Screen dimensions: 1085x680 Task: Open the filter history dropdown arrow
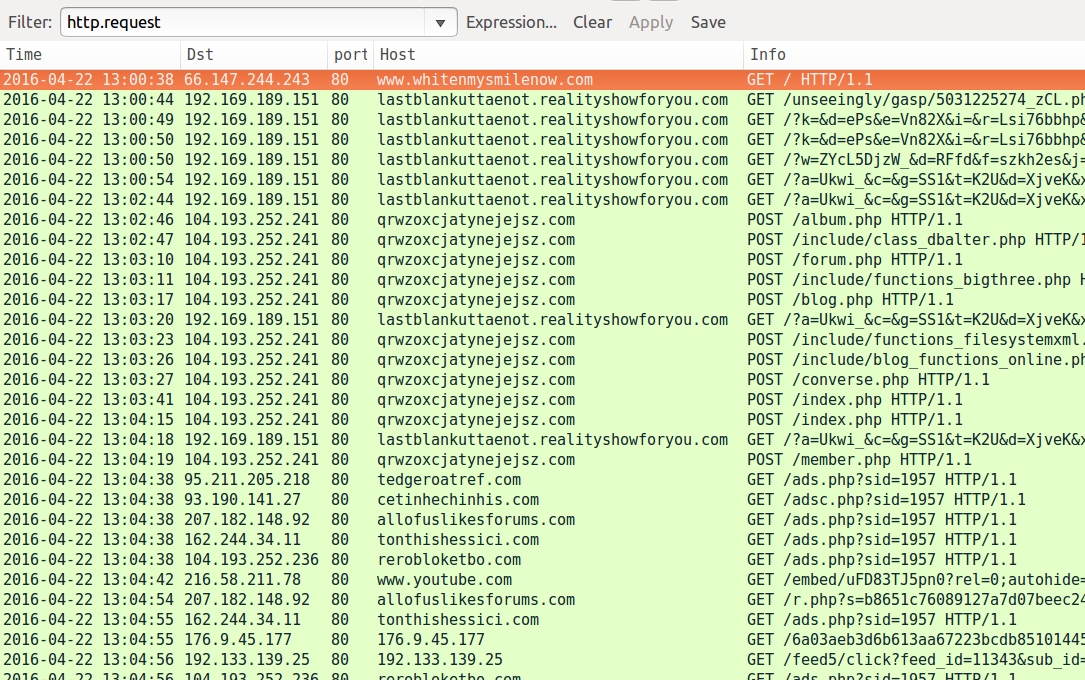440,22
